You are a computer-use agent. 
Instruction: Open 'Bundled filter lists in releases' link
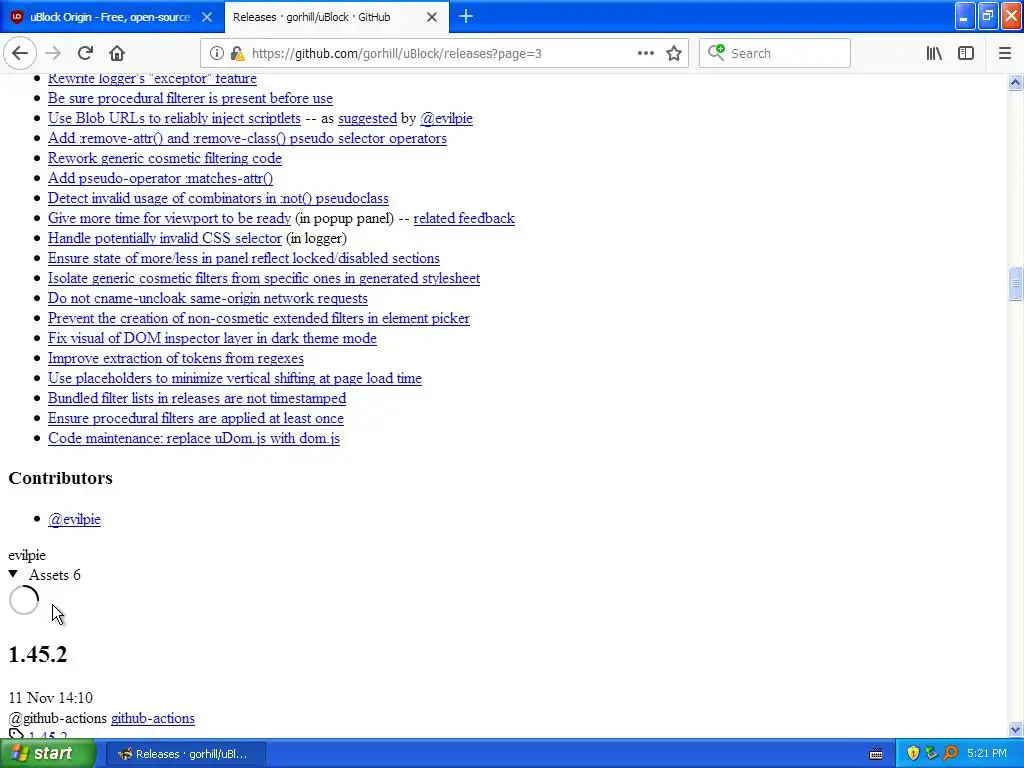(197, 398)
